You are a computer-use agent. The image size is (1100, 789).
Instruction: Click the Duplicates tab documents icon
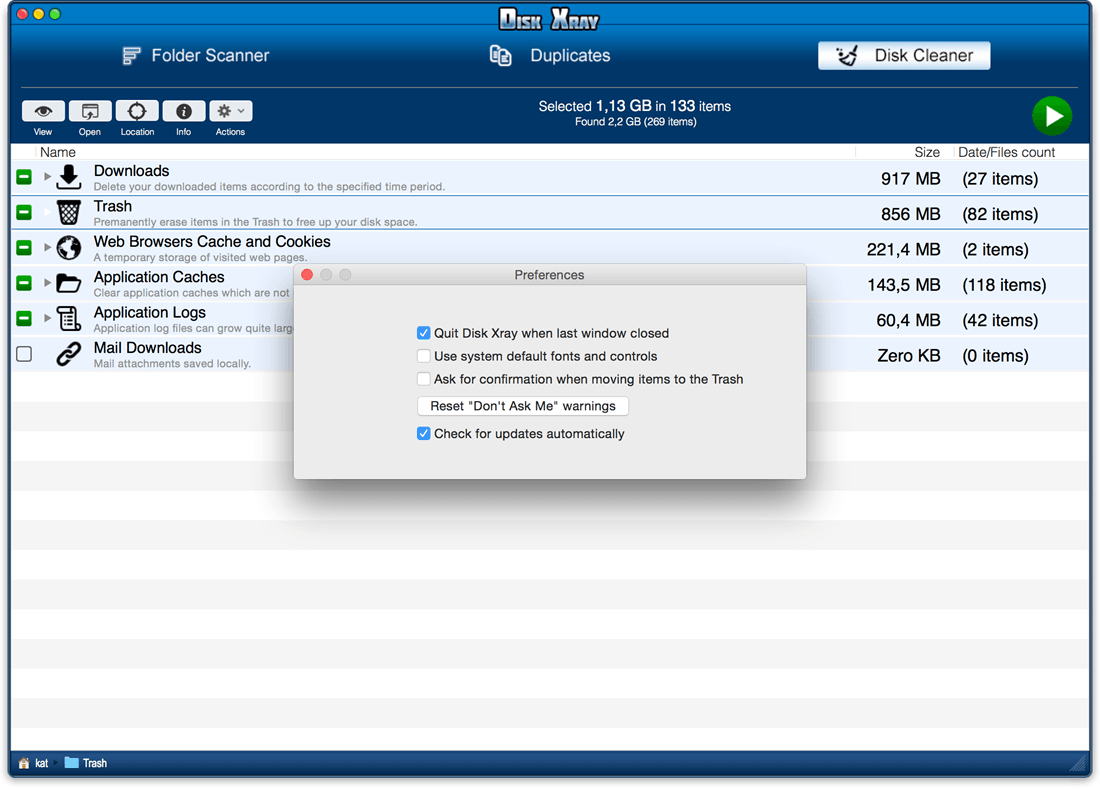pos(500,55)
